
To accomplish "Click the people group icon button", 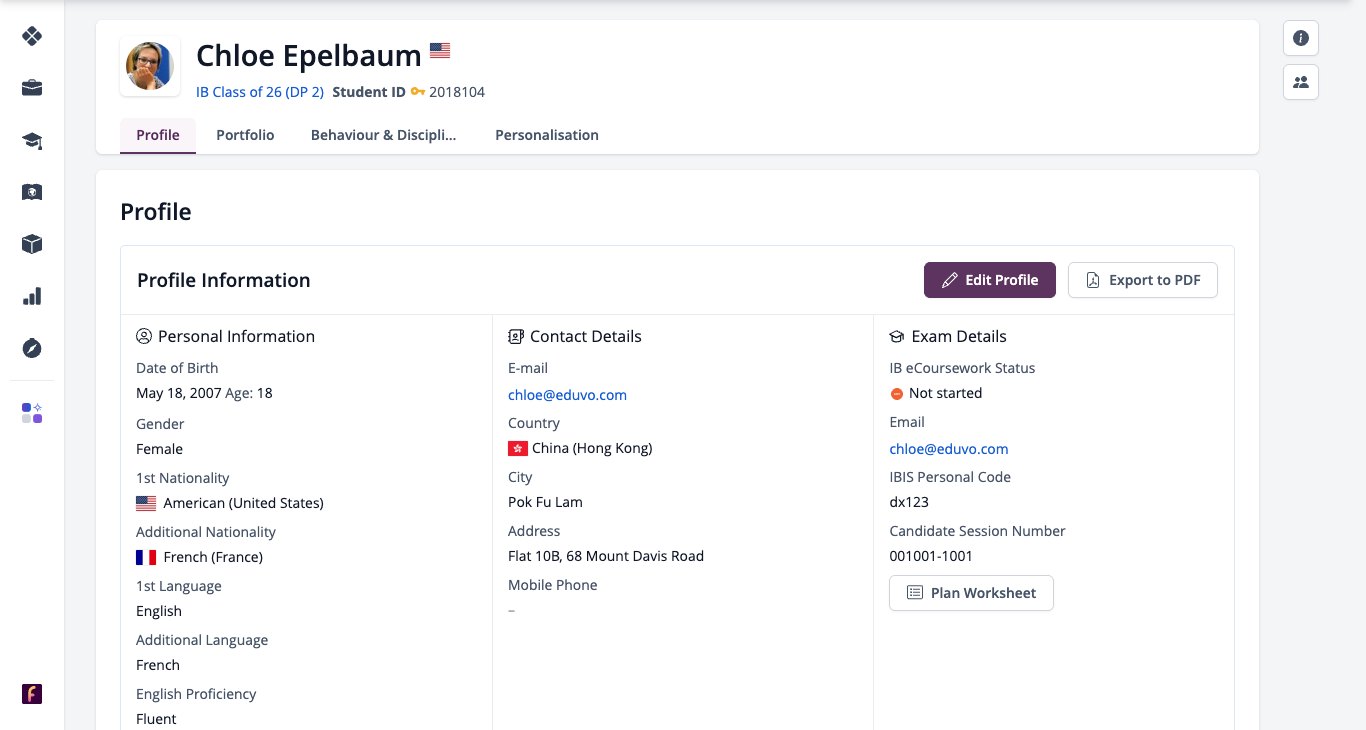I will [x=1301, y=82].
